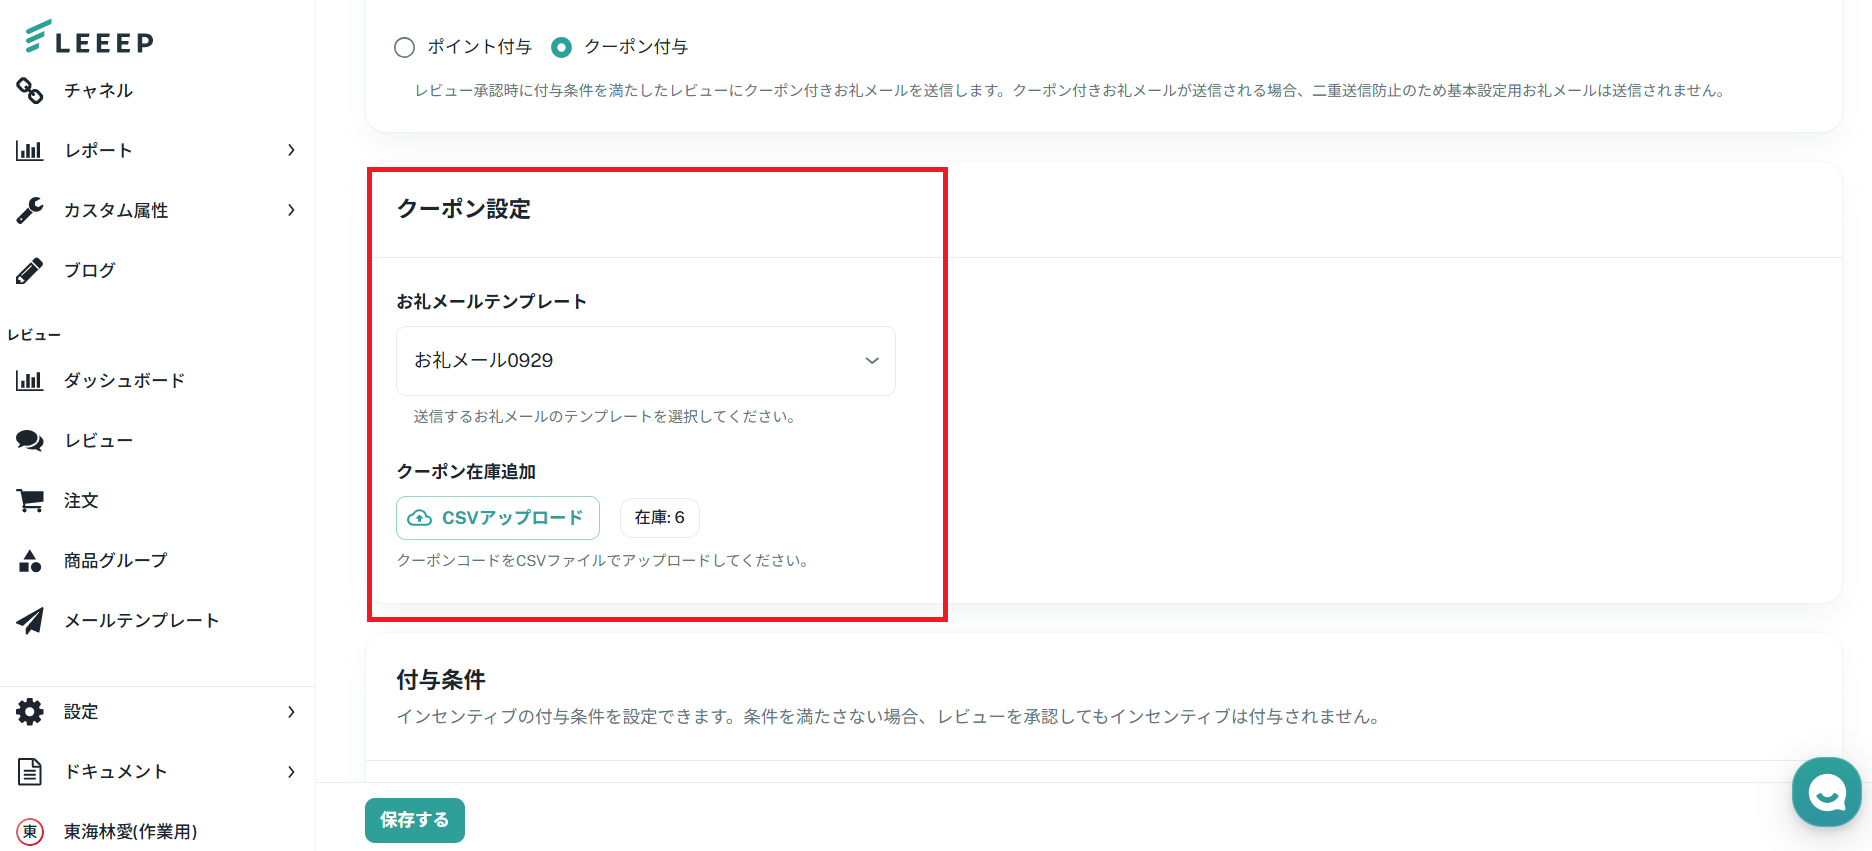
Task: Click the shopping cart Orders icon
Action: coord(30,501)
